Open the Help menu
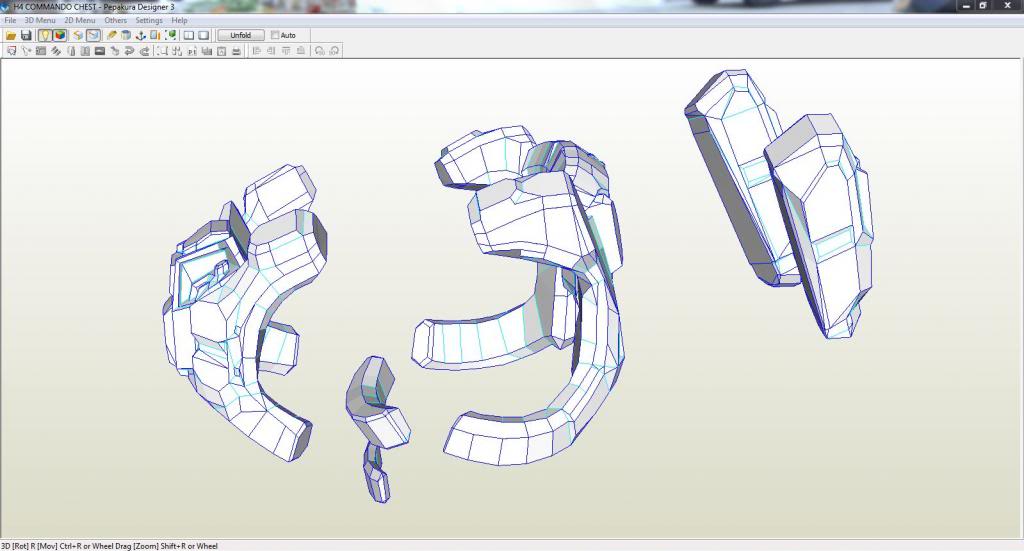 point(180,20)
